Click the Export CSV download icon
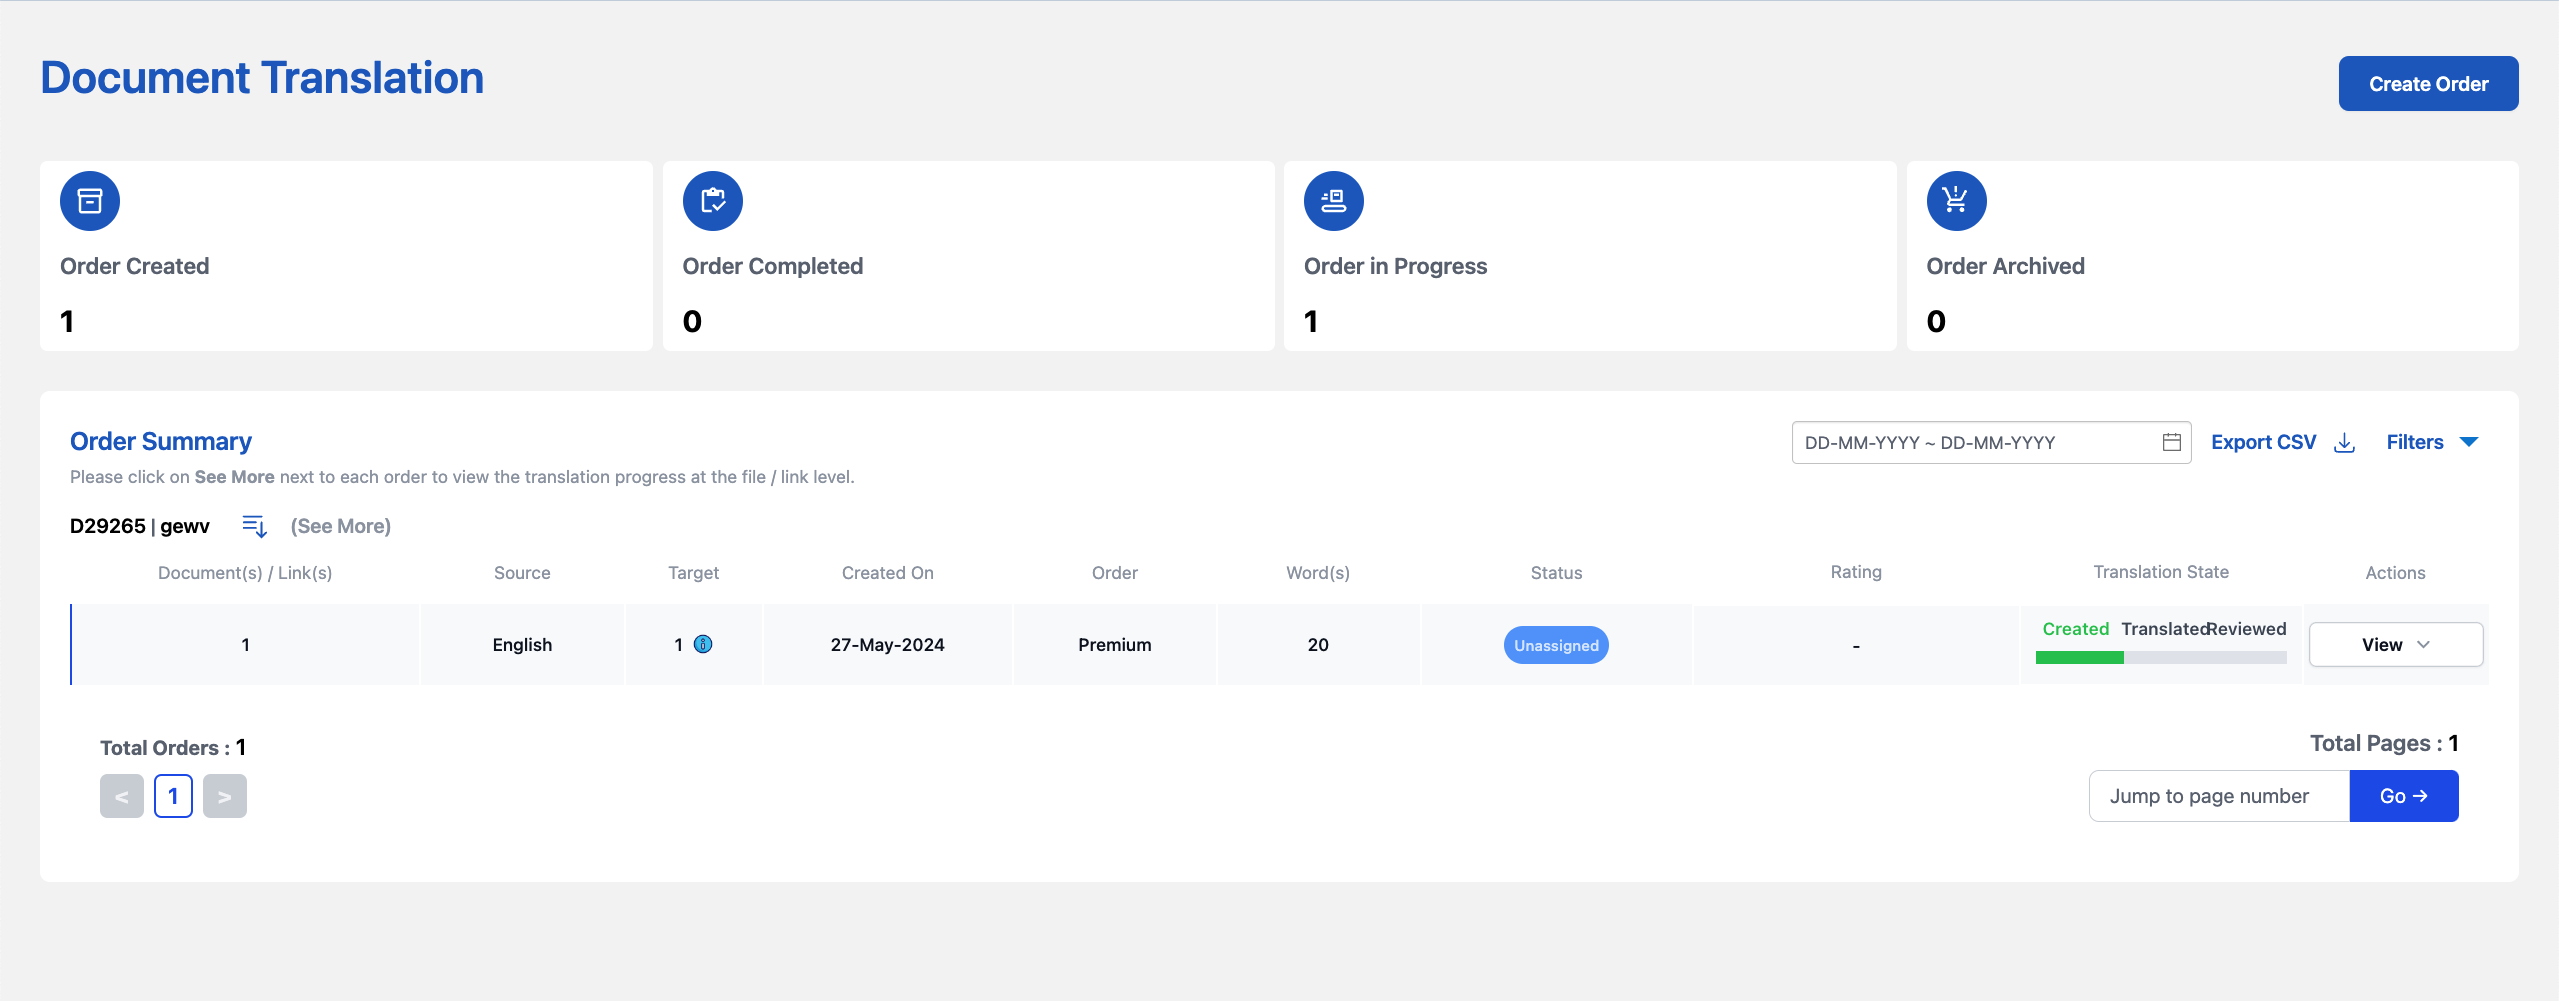 click(2344, 442)
